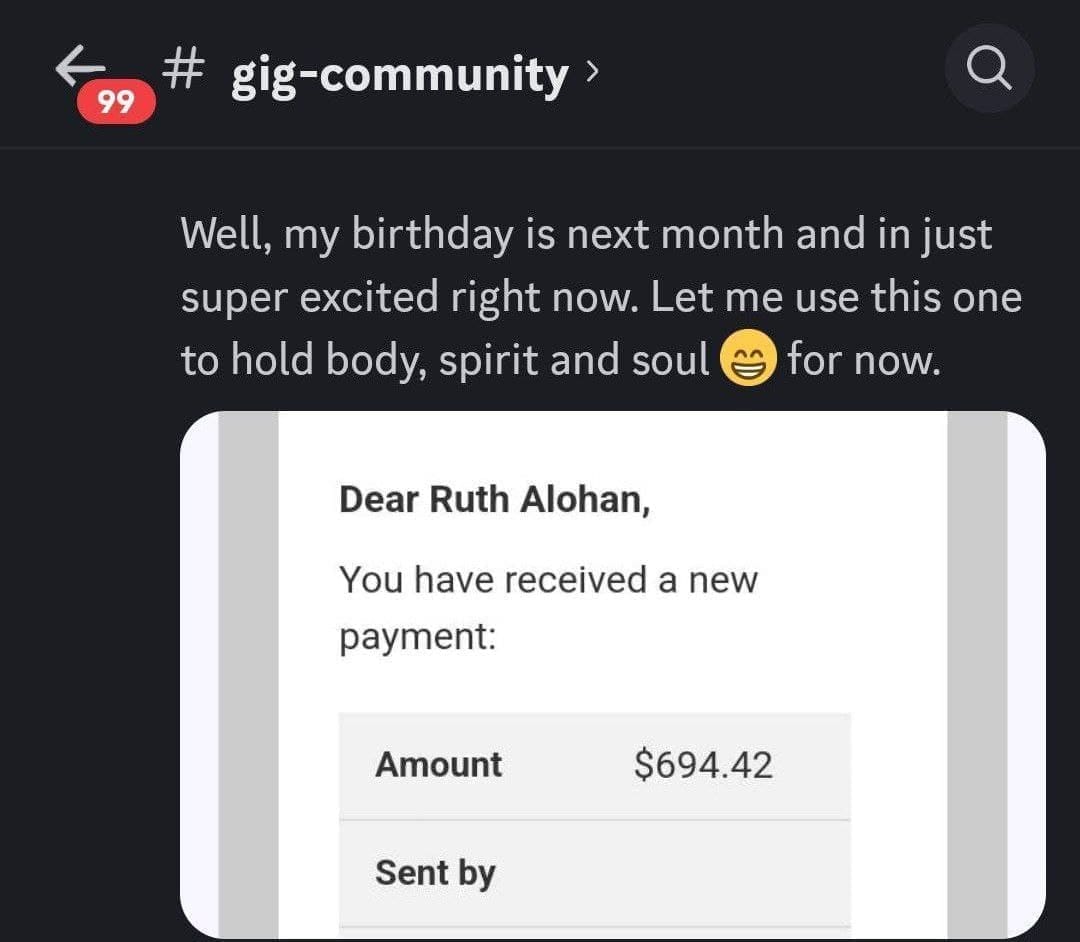Tap the red 99 unread badge
Viewport: 1080px width, 942px height.
coord(116,102)
